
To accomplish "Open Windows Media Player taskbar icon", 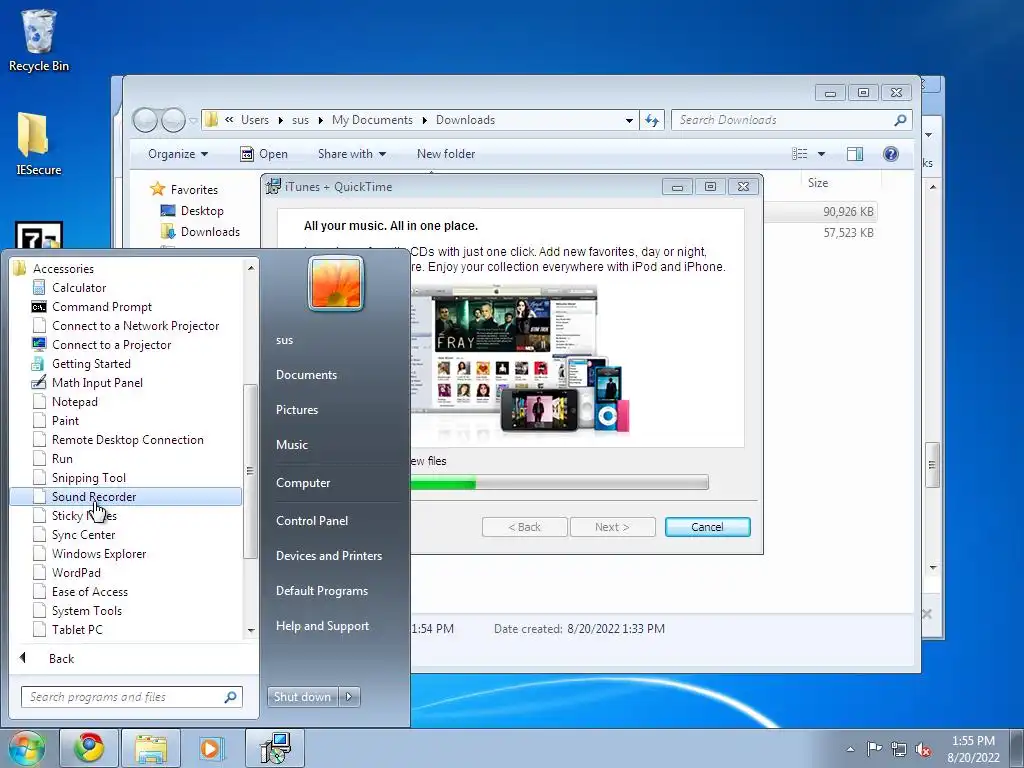I will [x=212, y=748].
